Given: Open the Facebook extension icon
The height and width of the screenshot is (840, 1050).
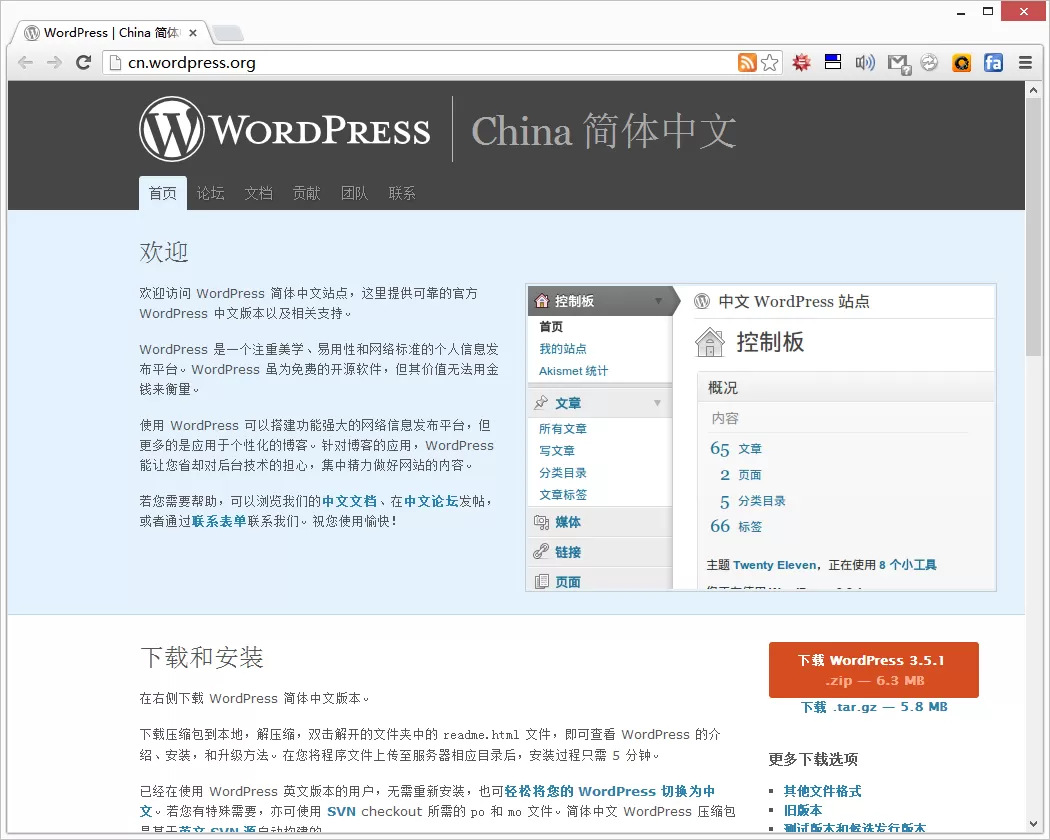Looking at the screenshot, I should pyautogui.click(x=993, y=63).
